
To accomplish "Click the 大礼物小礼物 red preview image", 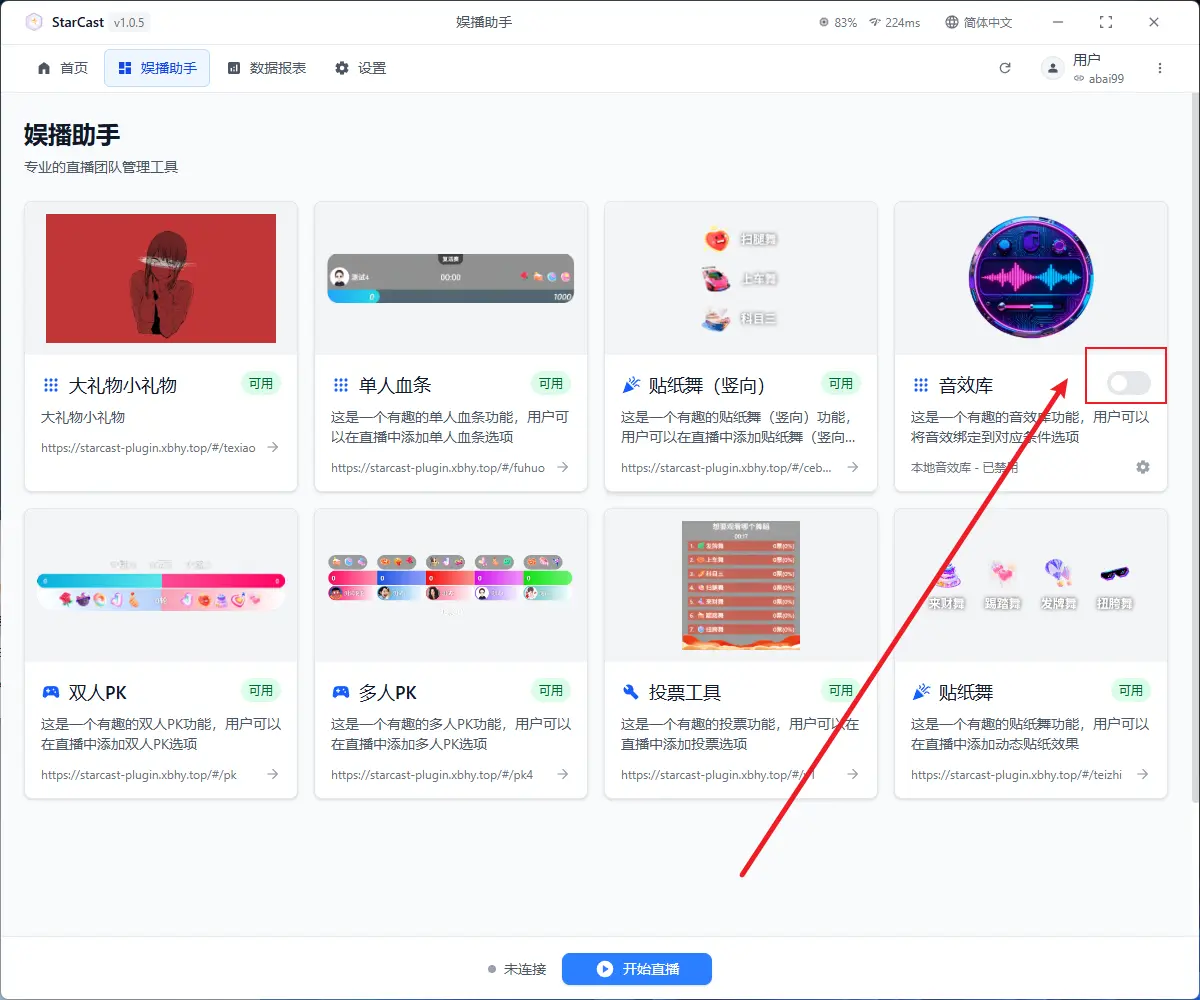I will tap(161, 278).
